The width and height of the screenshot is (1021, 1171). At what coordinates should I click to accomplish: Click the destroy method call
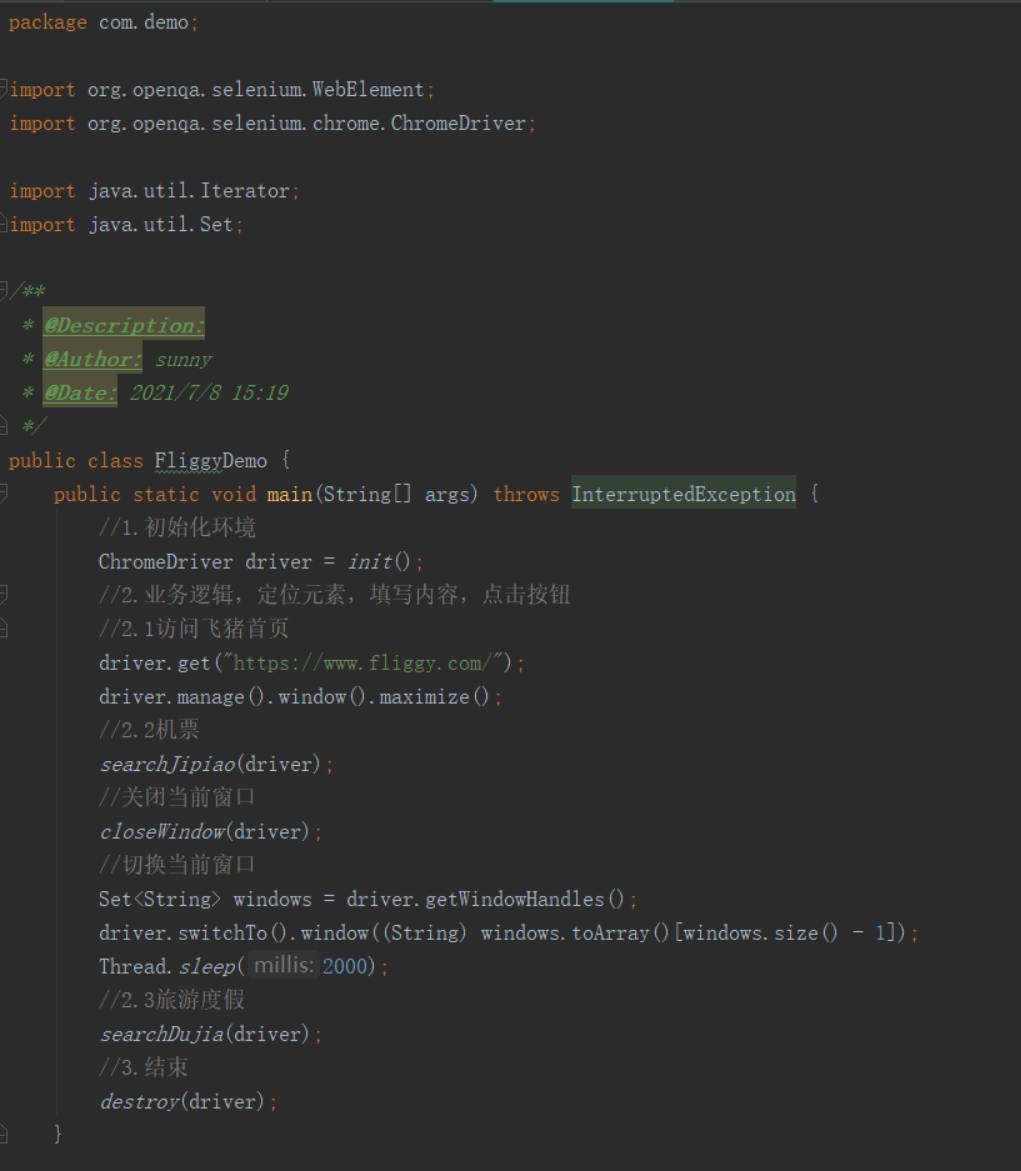[139, 1102]
